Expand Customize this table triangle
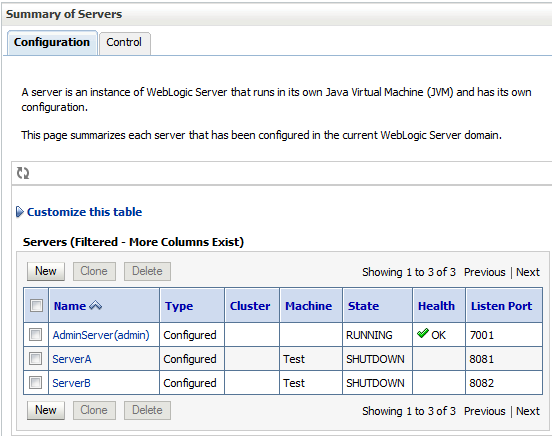 click(20, 212)
